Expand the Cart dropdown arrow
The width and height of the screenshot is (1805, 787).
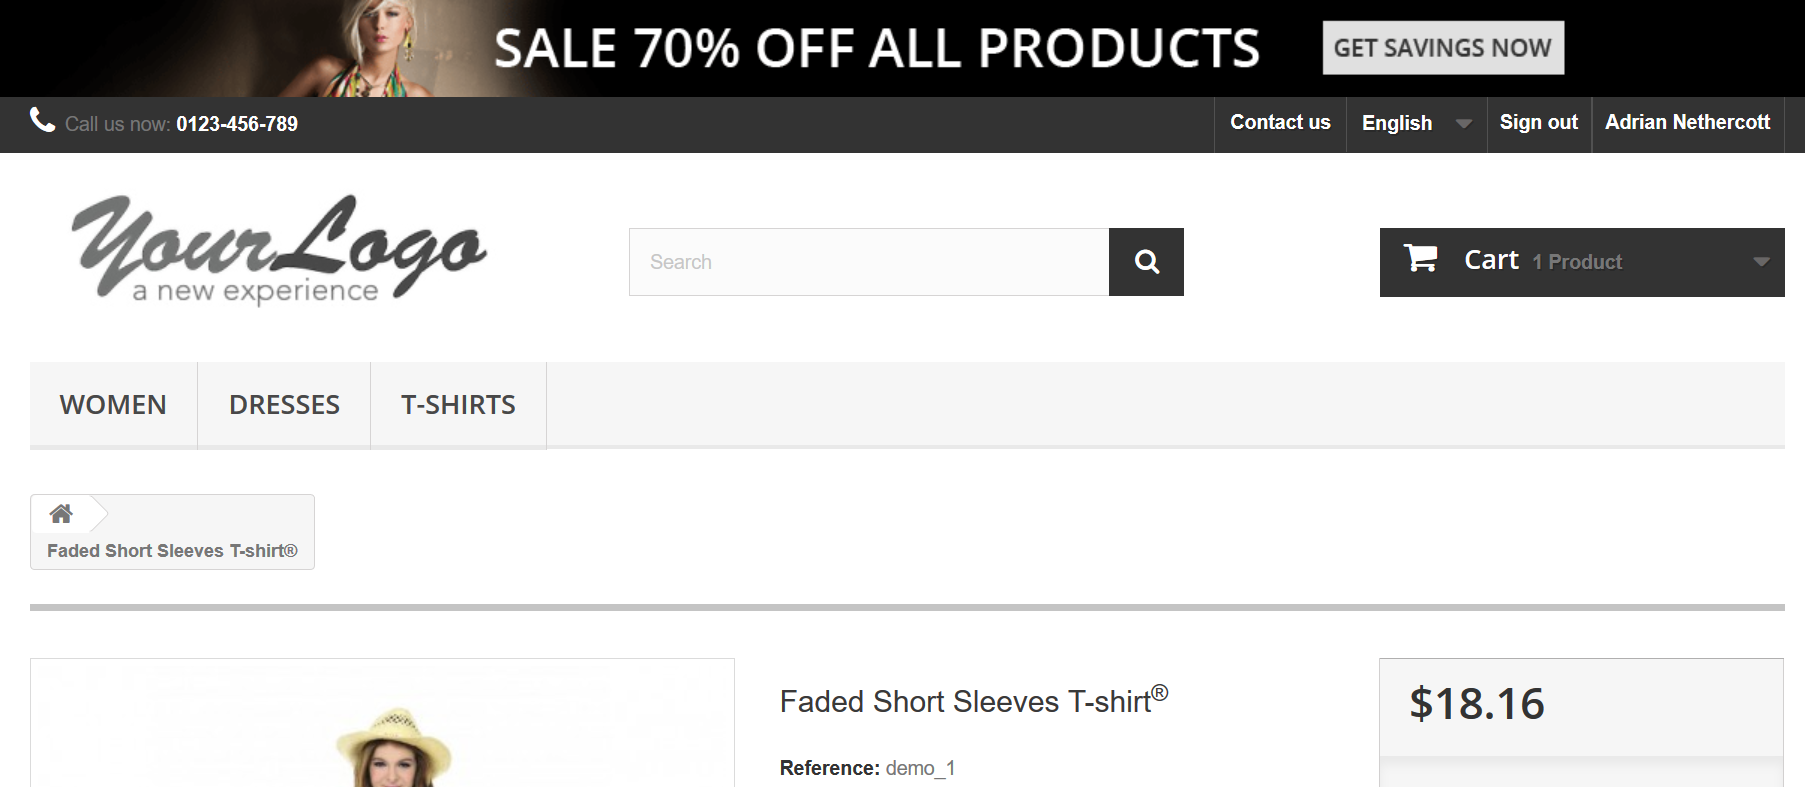click(1760, 262)
